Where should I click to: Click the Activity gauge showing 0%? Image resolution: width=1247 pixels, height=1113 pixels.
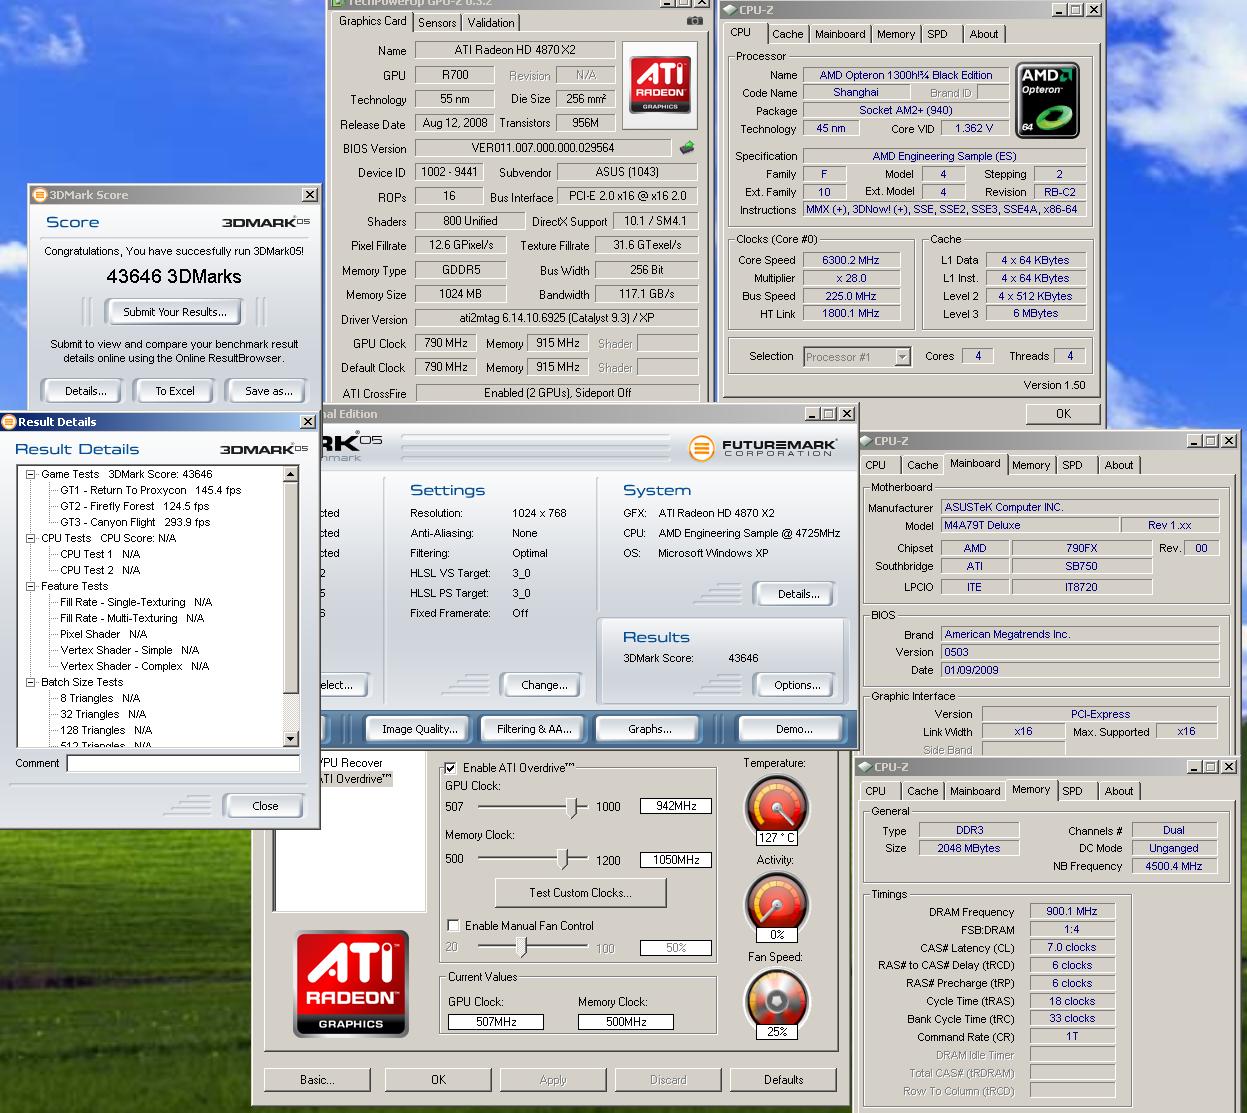pyautogui.click(x=777, y=905)
